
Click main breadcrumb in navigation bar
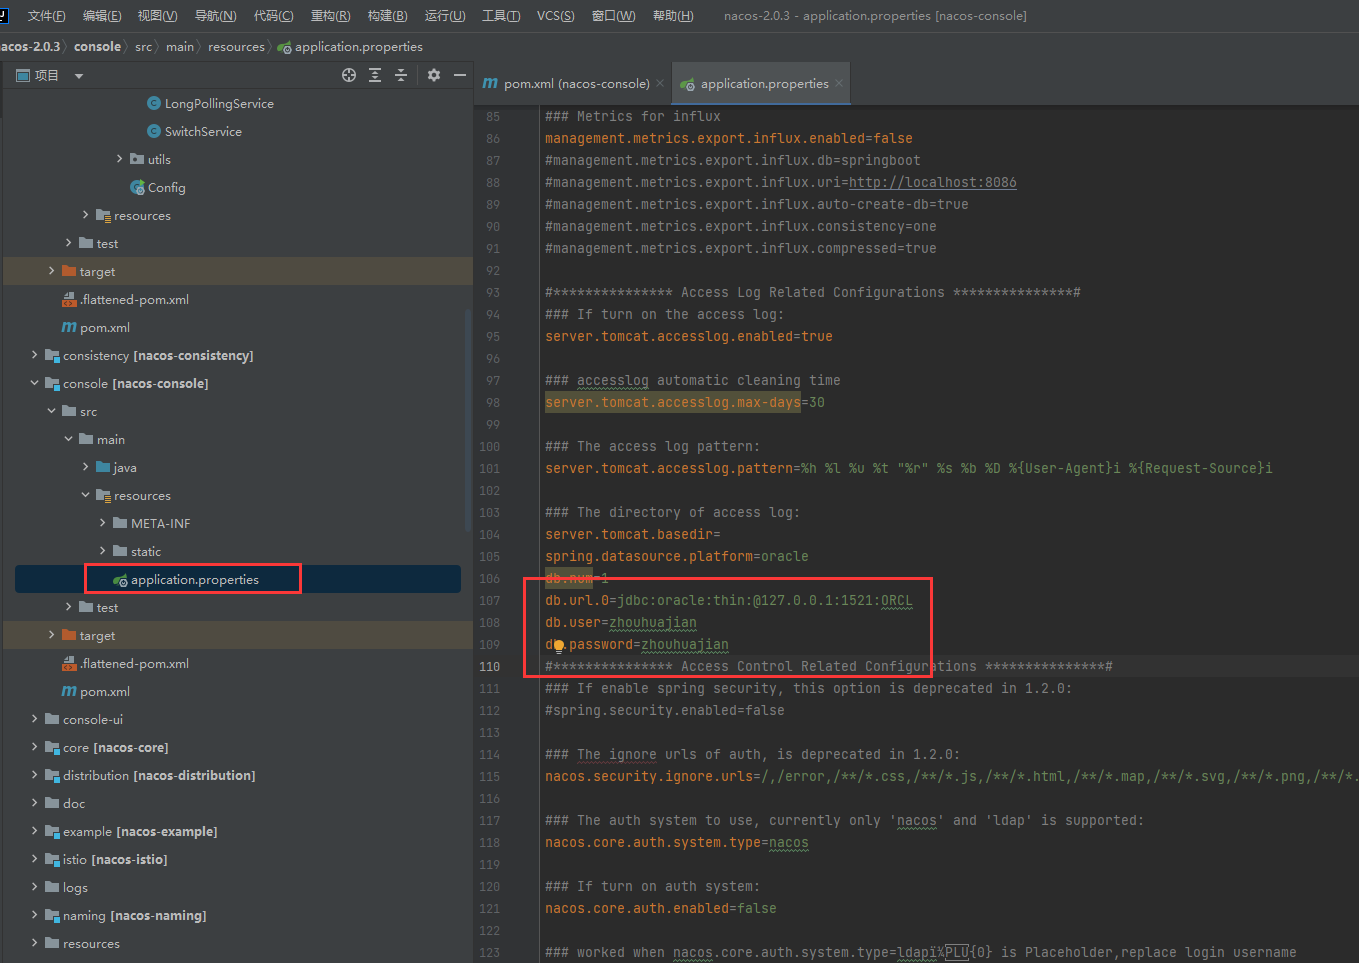click(x=180, y=47)
